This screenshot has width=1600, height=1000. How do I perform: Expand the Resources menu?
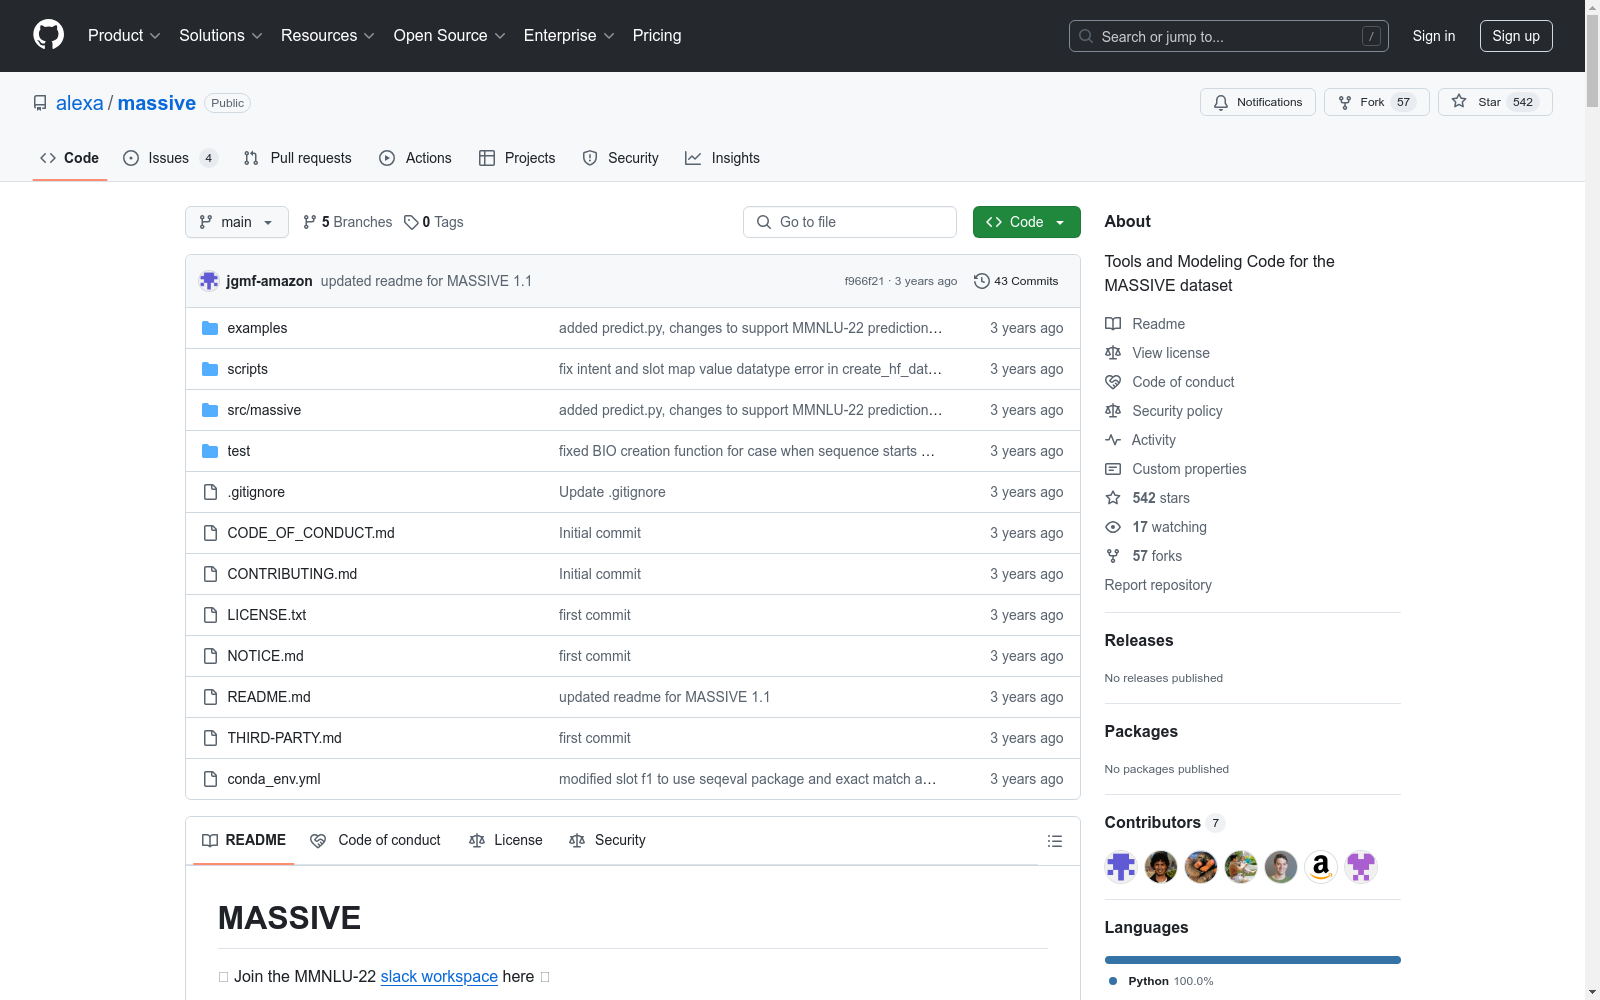point(328,36)
